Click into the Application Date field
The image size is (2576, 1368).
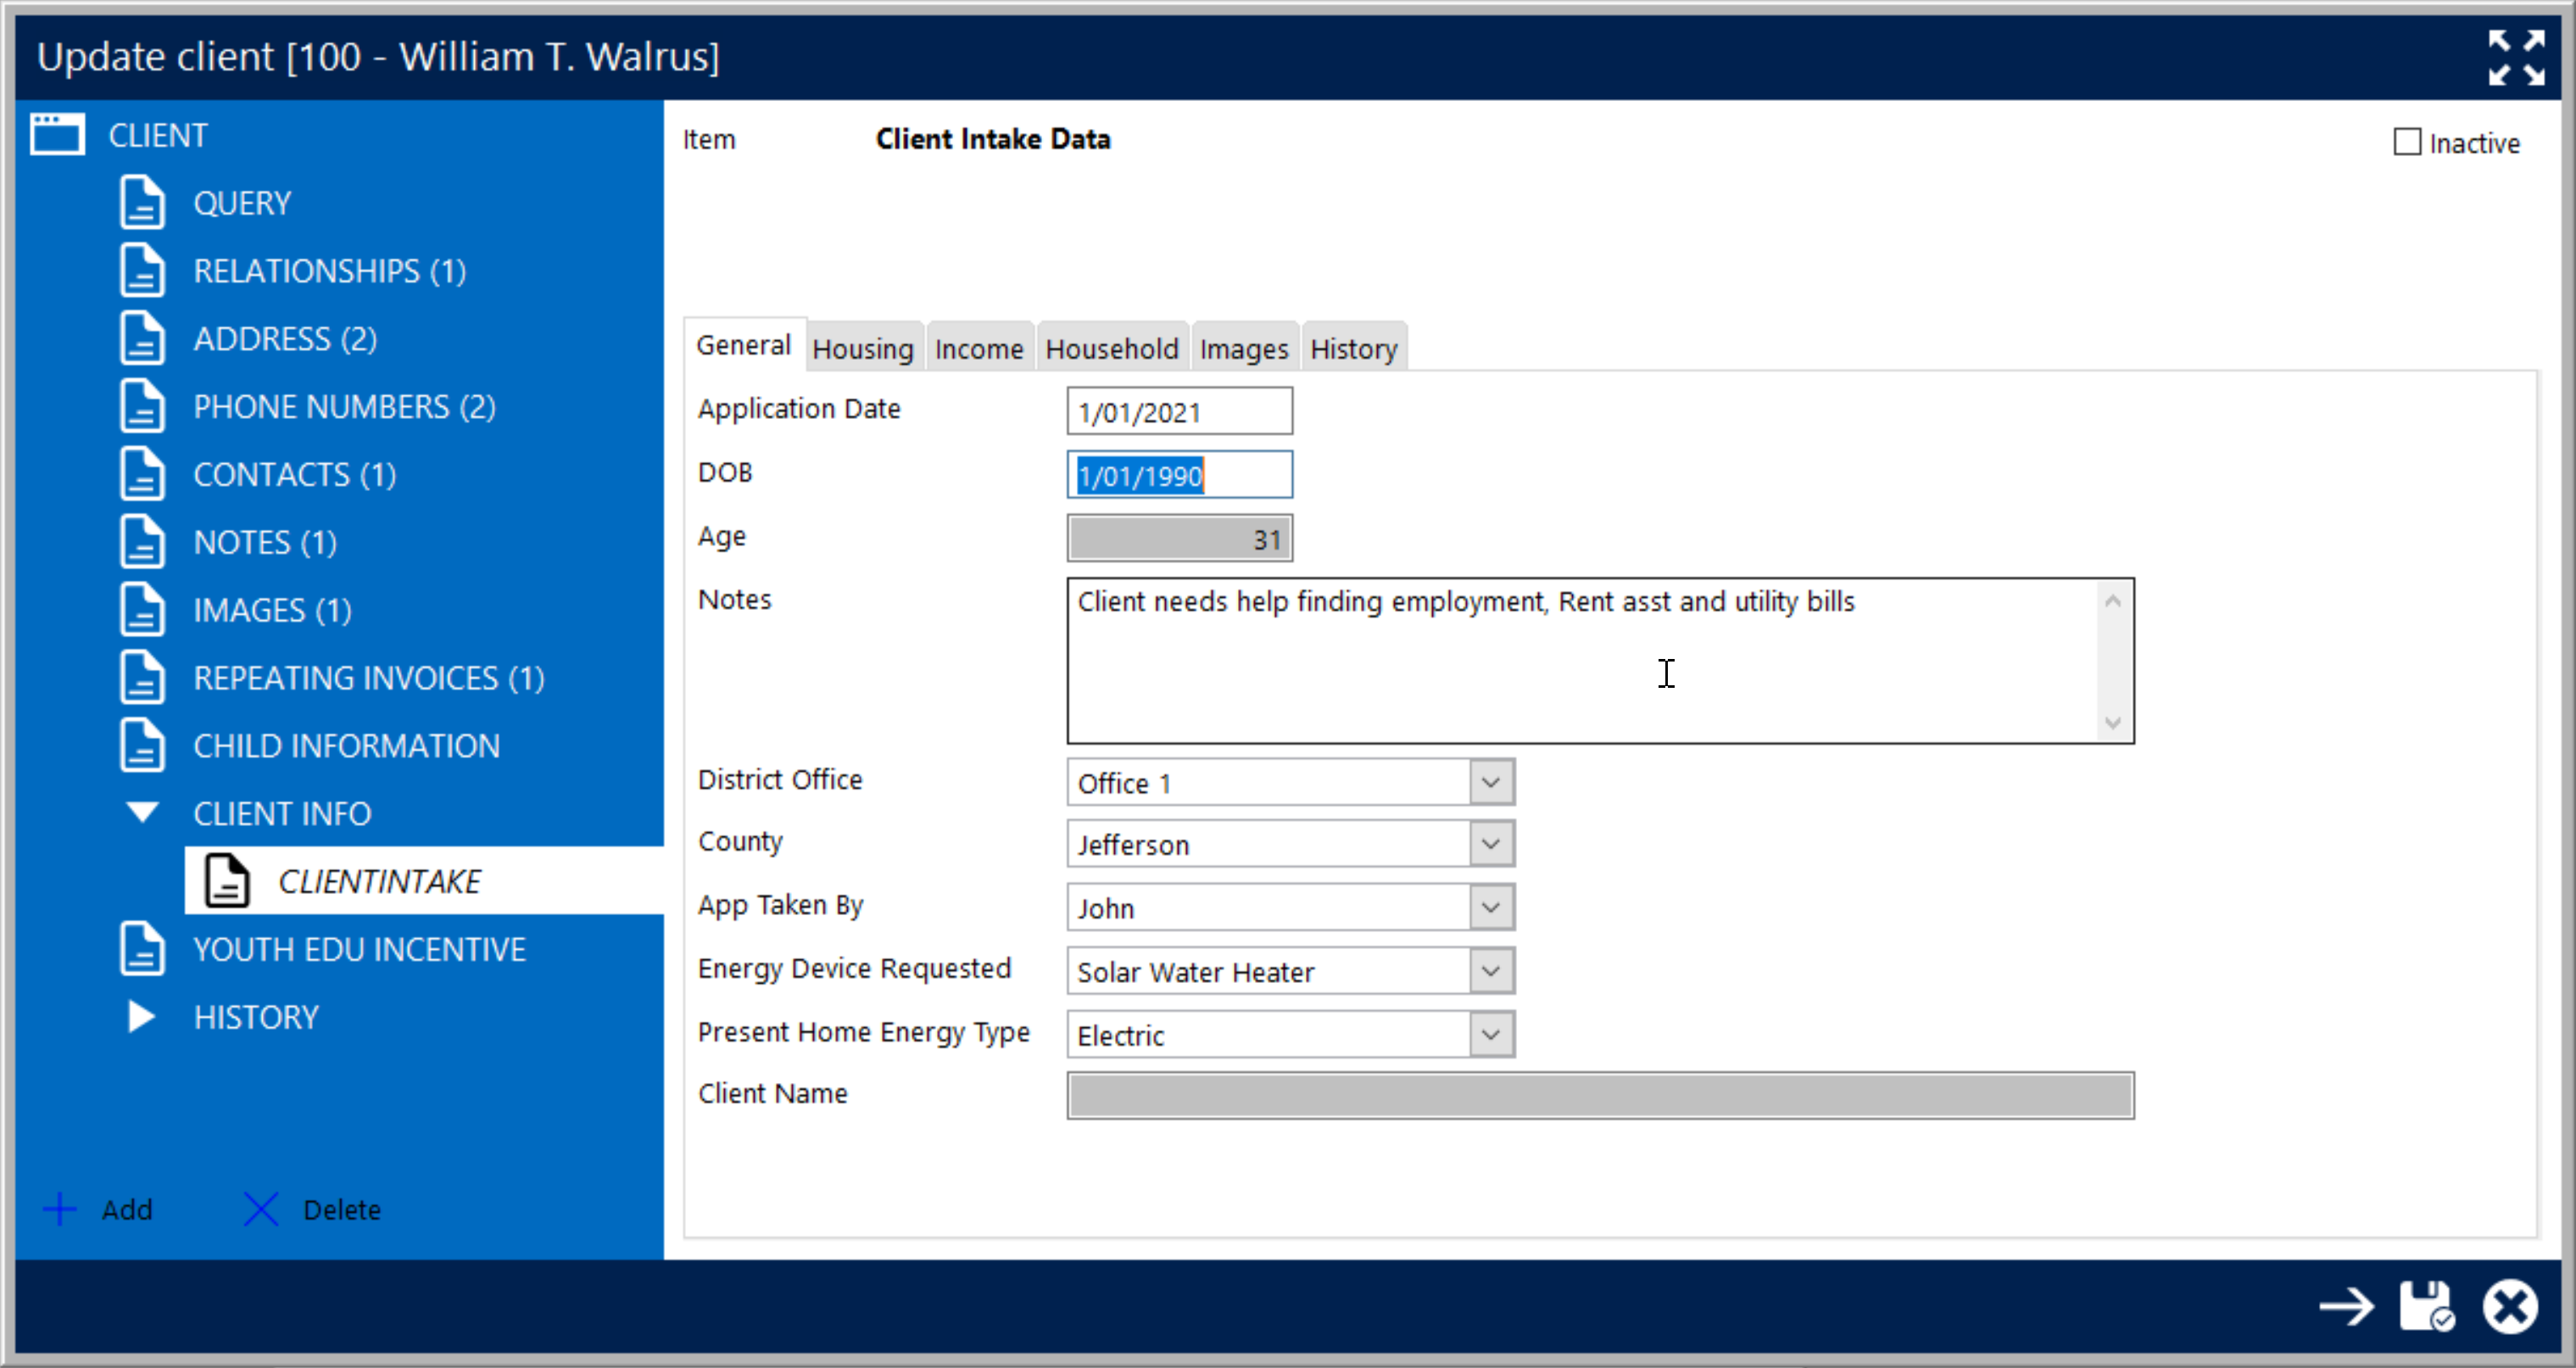[1178, 412]
